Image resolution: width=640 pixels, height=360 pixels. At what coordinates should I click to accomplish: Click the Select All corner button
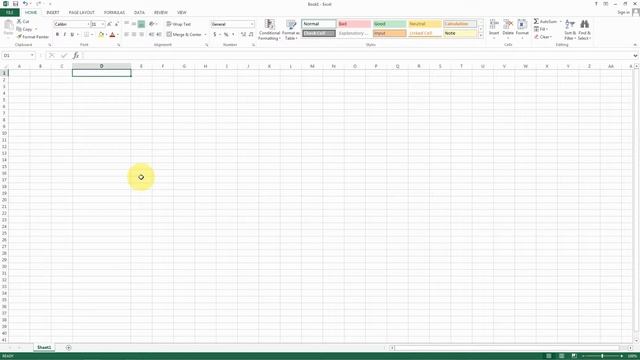(x=4, y=66)
